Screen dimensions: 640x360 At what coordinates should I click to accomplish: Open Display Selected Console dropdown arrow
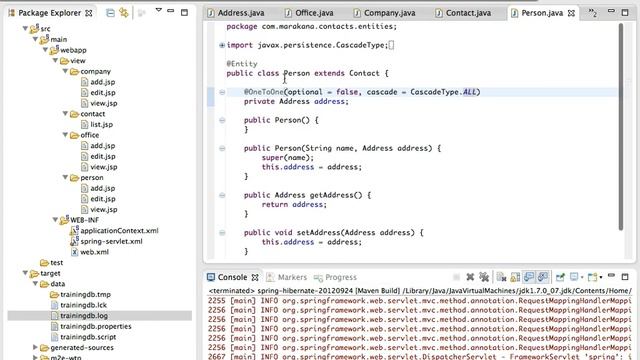point(582,278)
